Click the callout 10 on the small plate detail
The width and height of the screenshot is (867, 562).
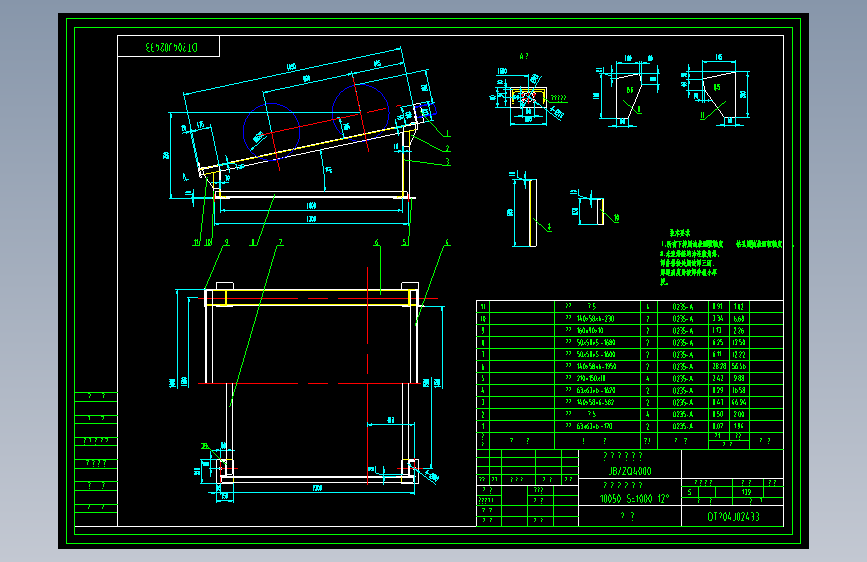pos(617,218)
